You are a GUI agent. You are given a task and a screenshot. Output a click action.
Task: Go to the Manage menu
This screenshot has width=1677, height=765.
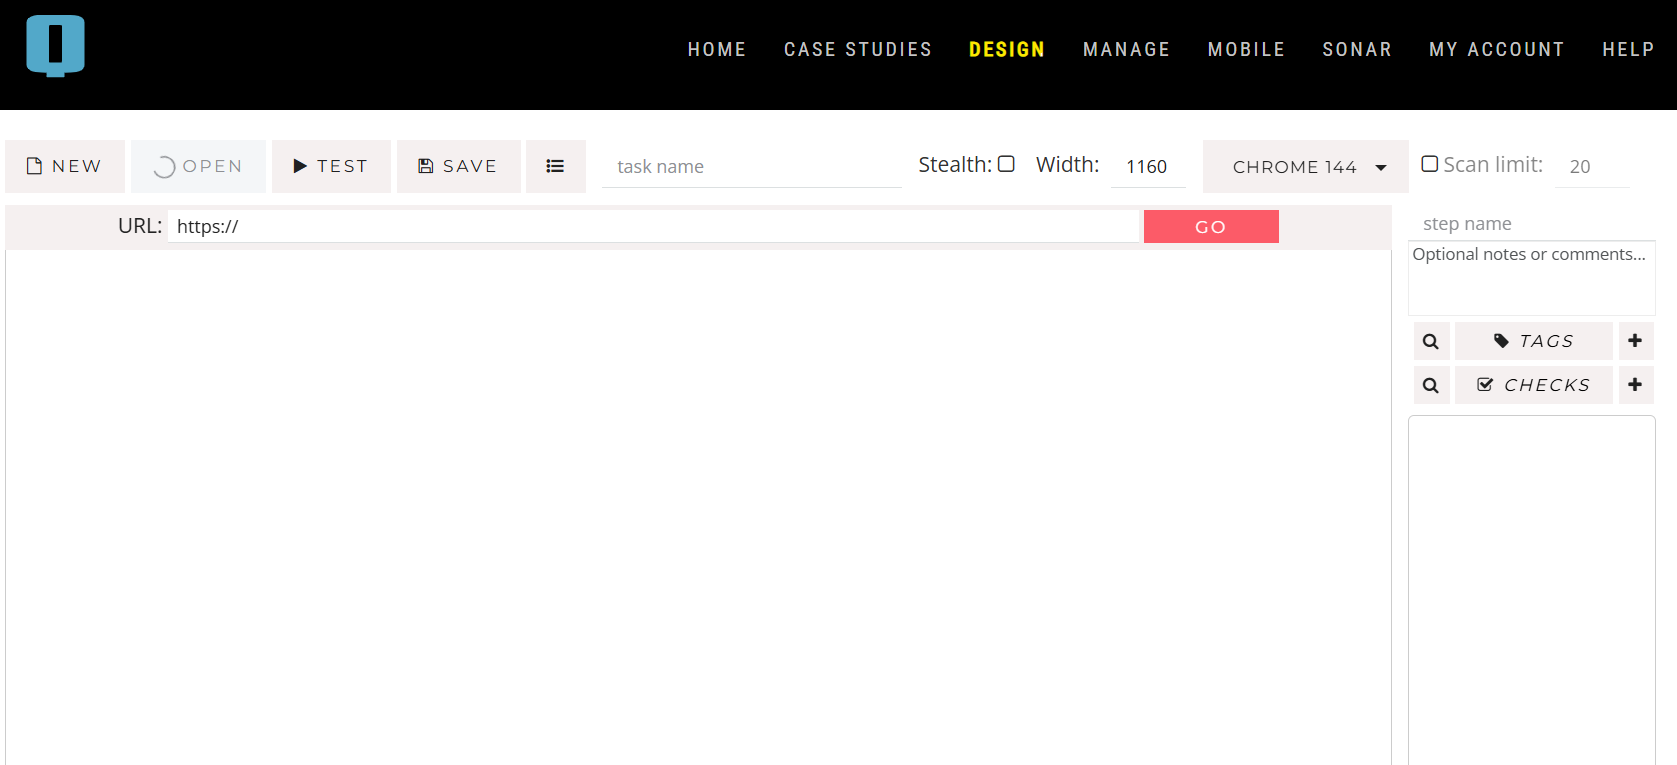tap(1126, 49)
